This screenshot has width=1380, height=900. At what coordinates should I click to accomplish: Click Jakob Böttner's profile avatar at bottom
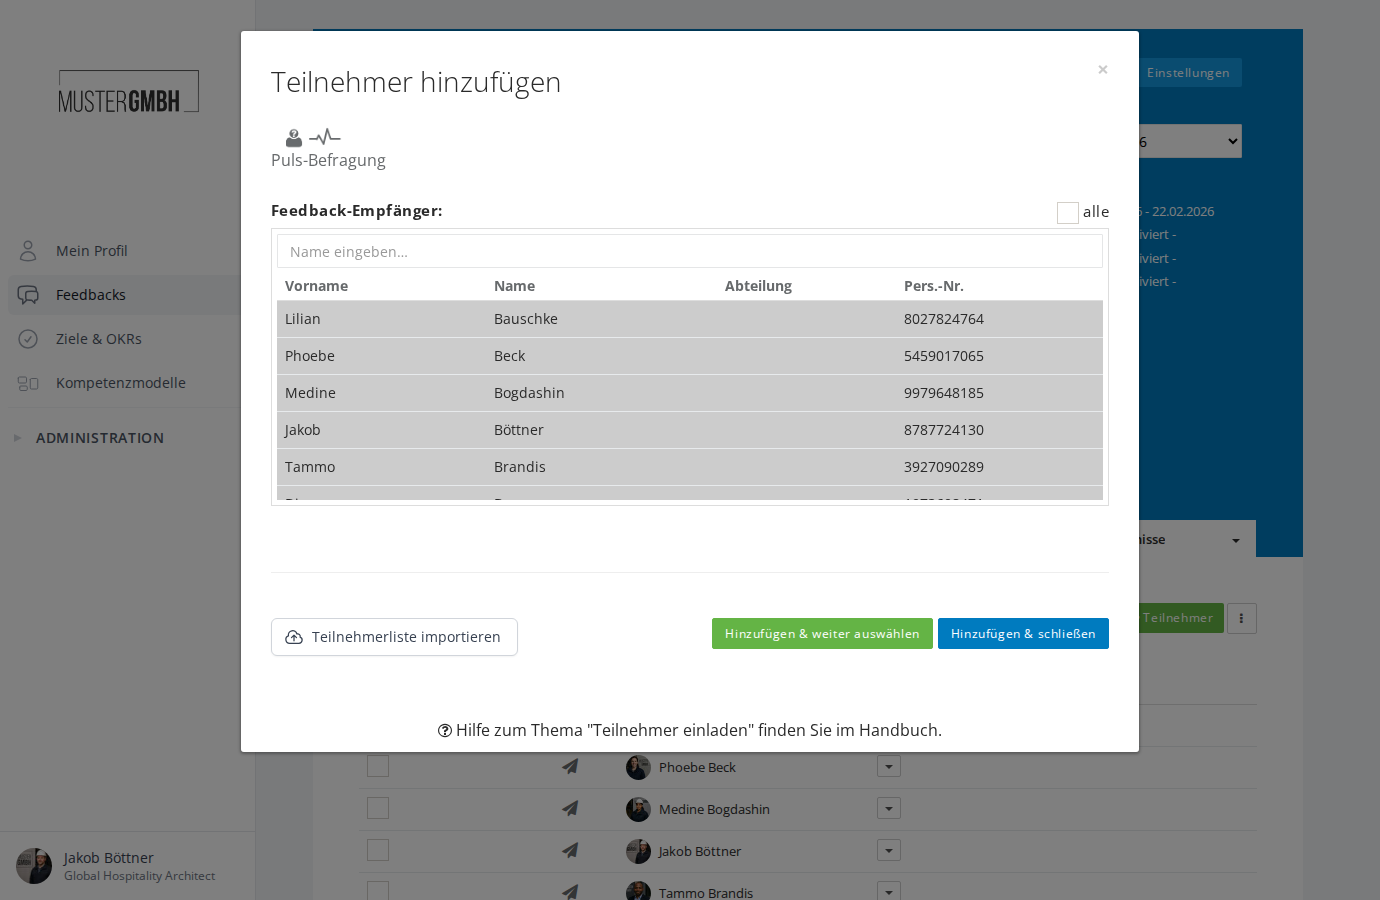34,866
